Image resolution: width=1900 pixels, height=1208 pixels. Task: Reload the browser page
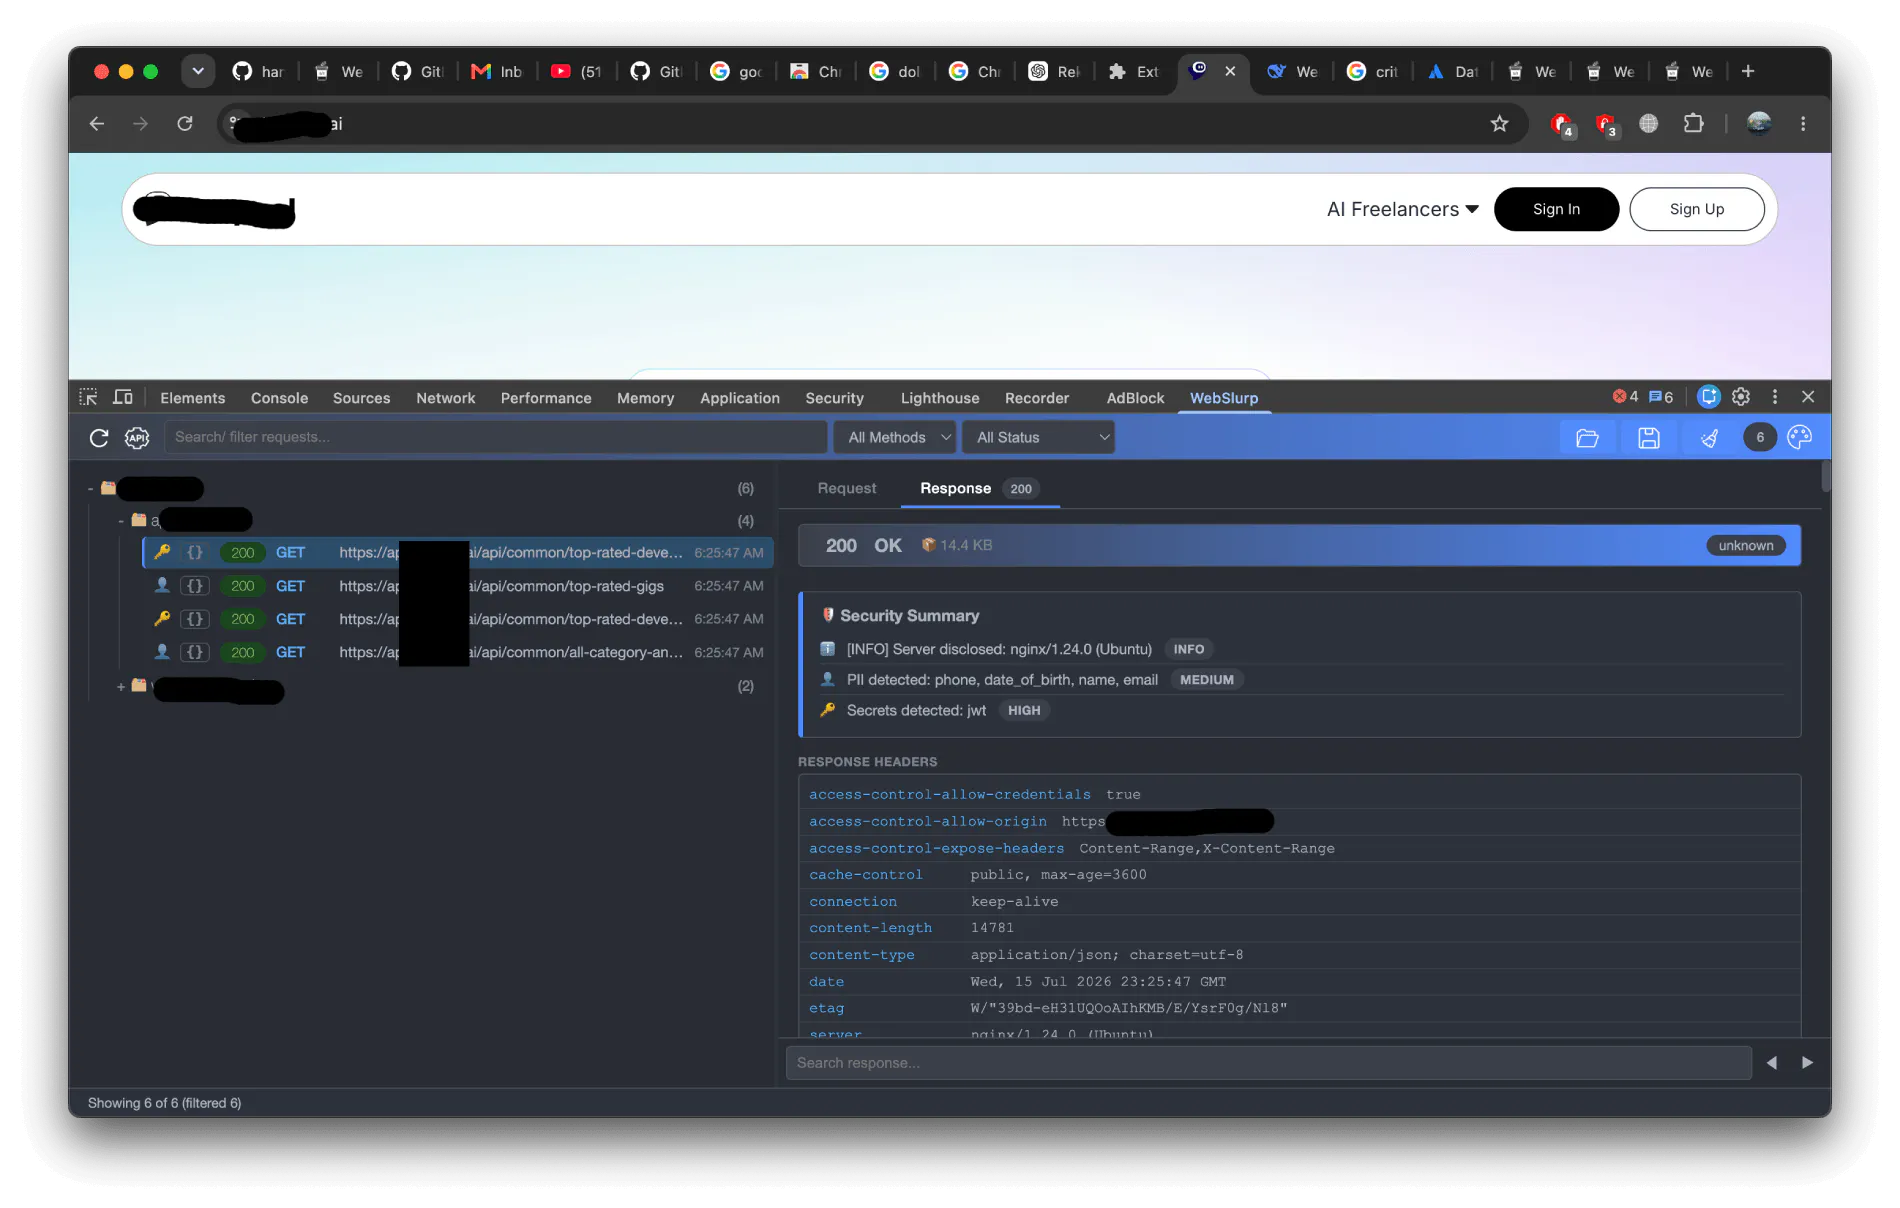click(x=185, y=124)
